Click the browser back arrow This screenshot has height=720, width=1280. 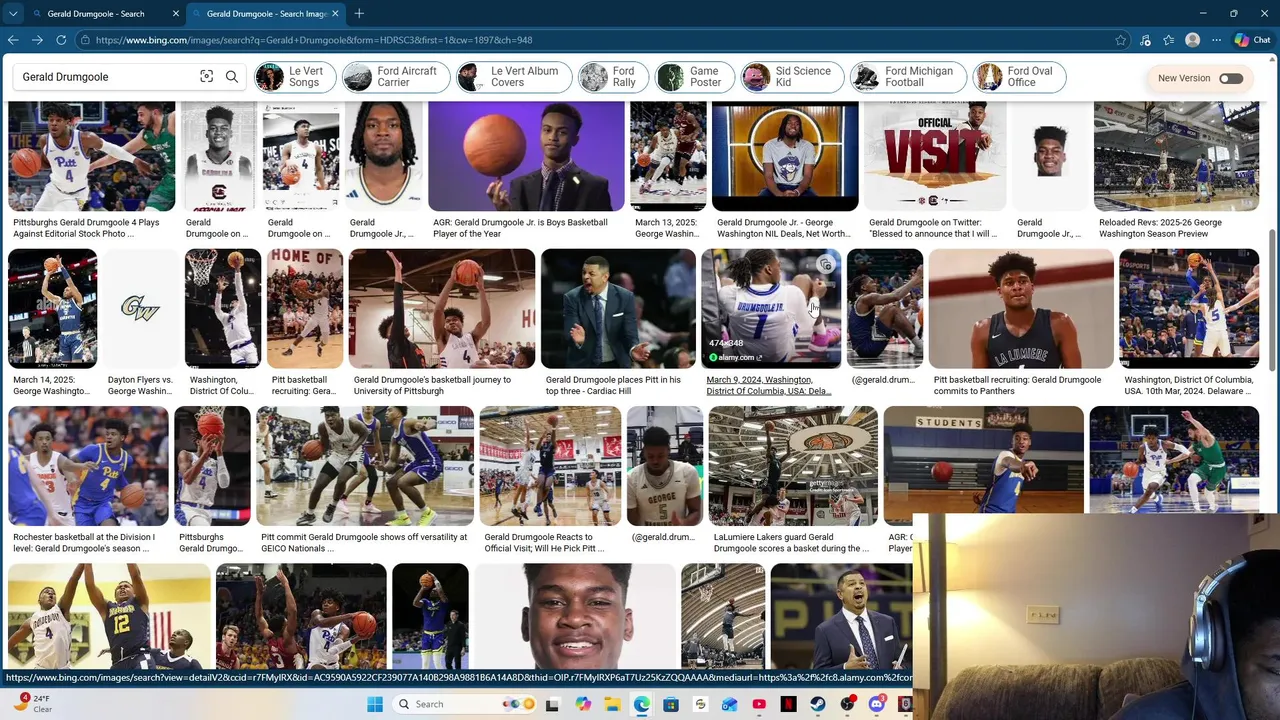click(x=13, y=40)
